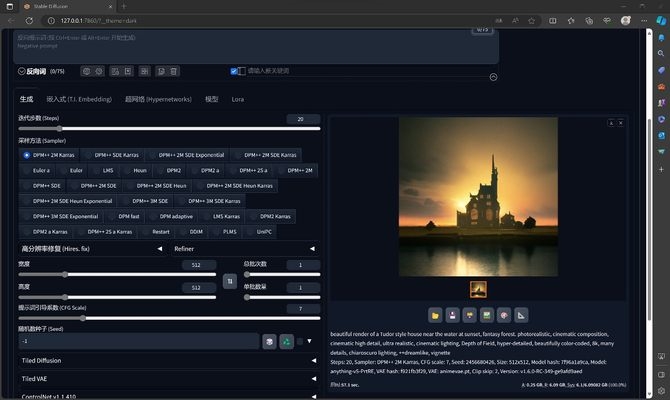The width and height of the screenshot is (670, 400).
Task: Open browser settings gear in sidebar
Action: tap(661, 391)
